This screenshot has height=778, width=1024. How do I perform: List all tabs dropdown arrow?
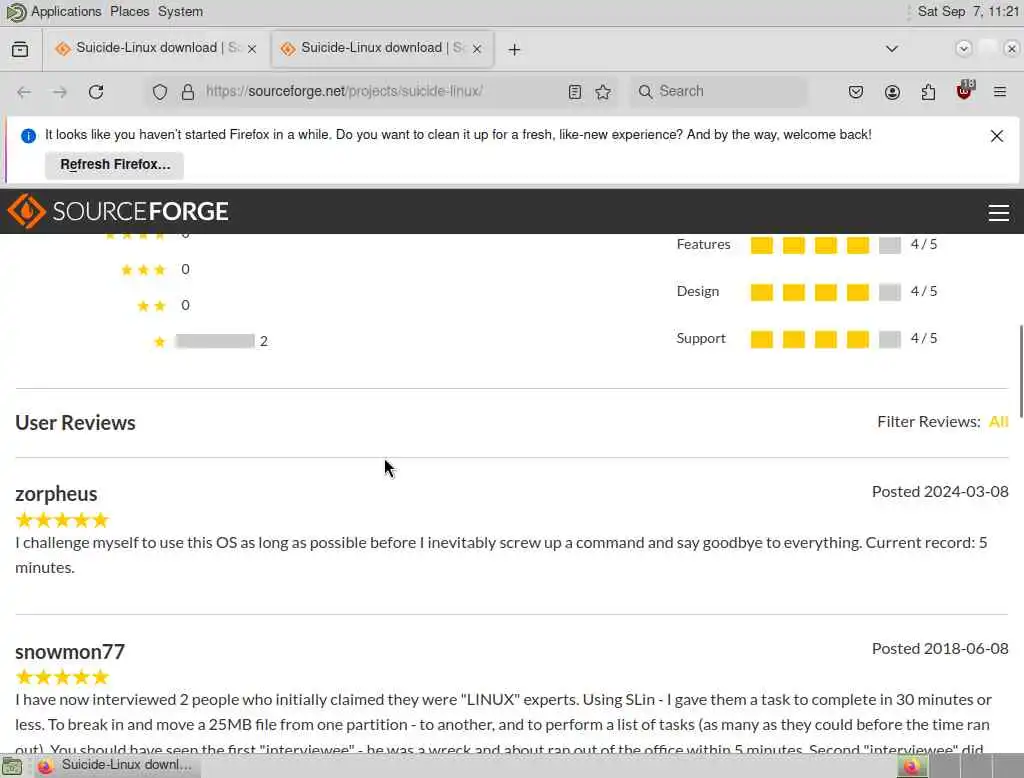pos(891,49)
